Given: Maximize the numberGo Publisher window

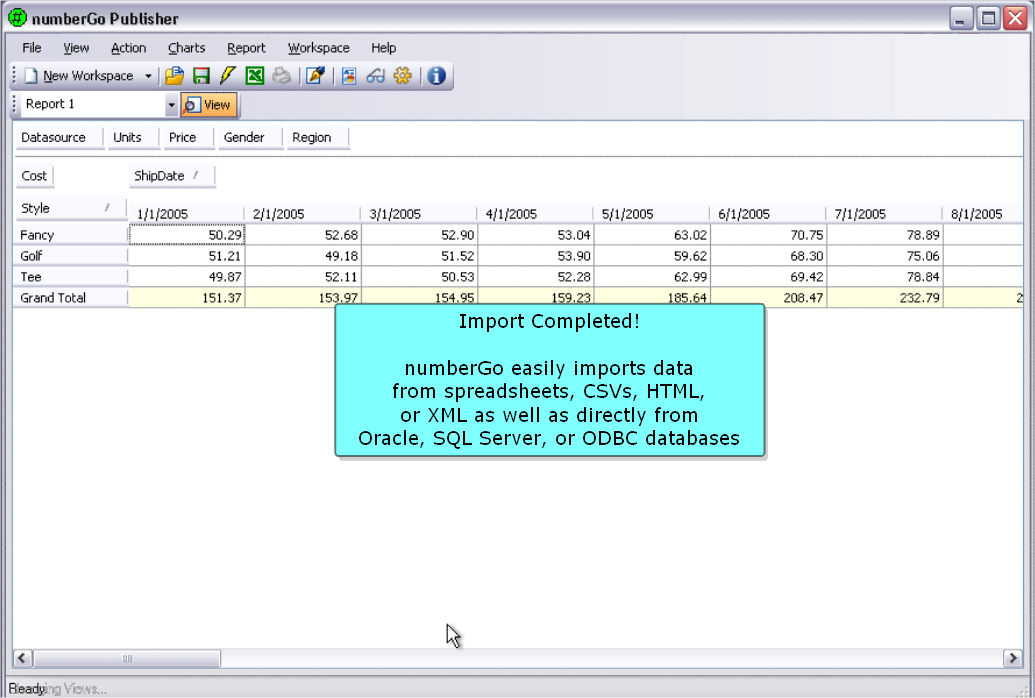Looking at the screenshot, I should click(988, 18).
